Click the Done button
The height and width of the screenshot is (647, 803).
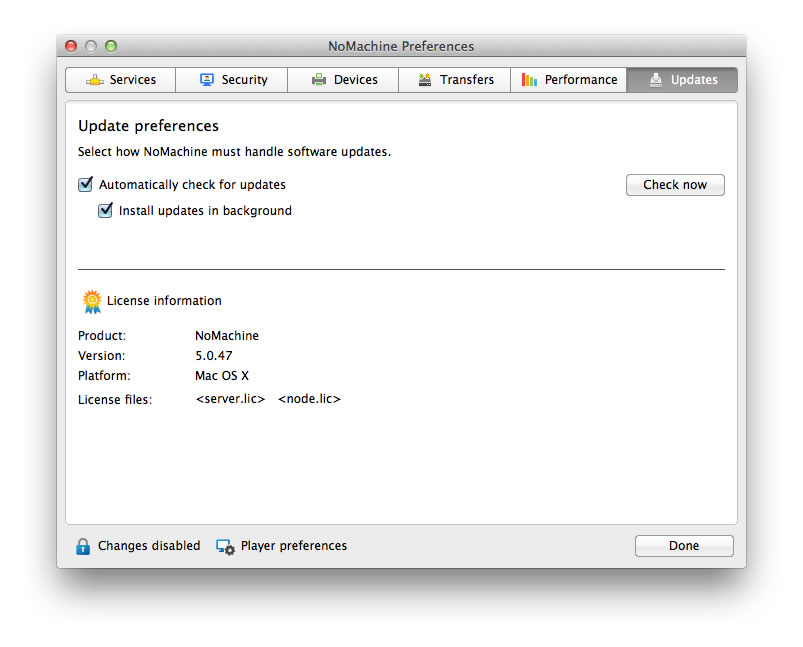684,546
